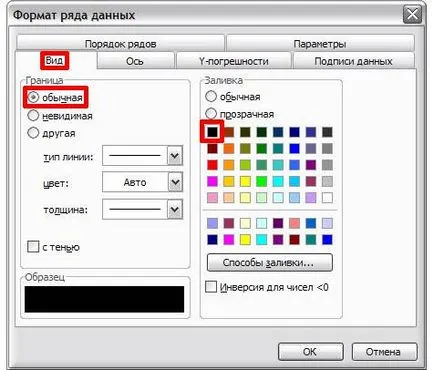Image resolution: width=434 pixels, height=370 pixels.
Task: Open the Параметры tab
Action: [x=320, y=44]
